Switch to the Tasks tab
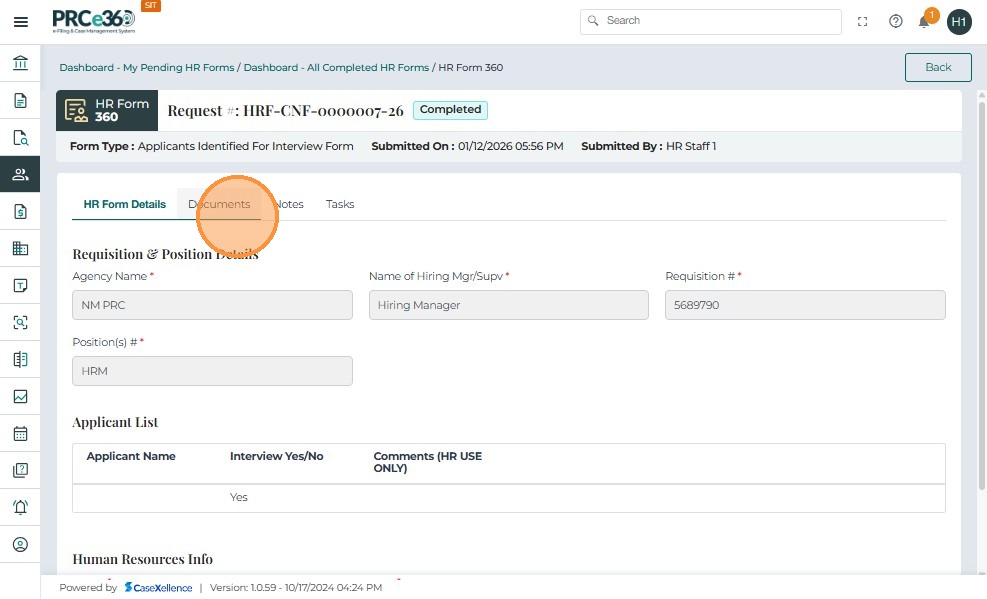Viewport: 987px width, 599px height. [x=340, y=204]
